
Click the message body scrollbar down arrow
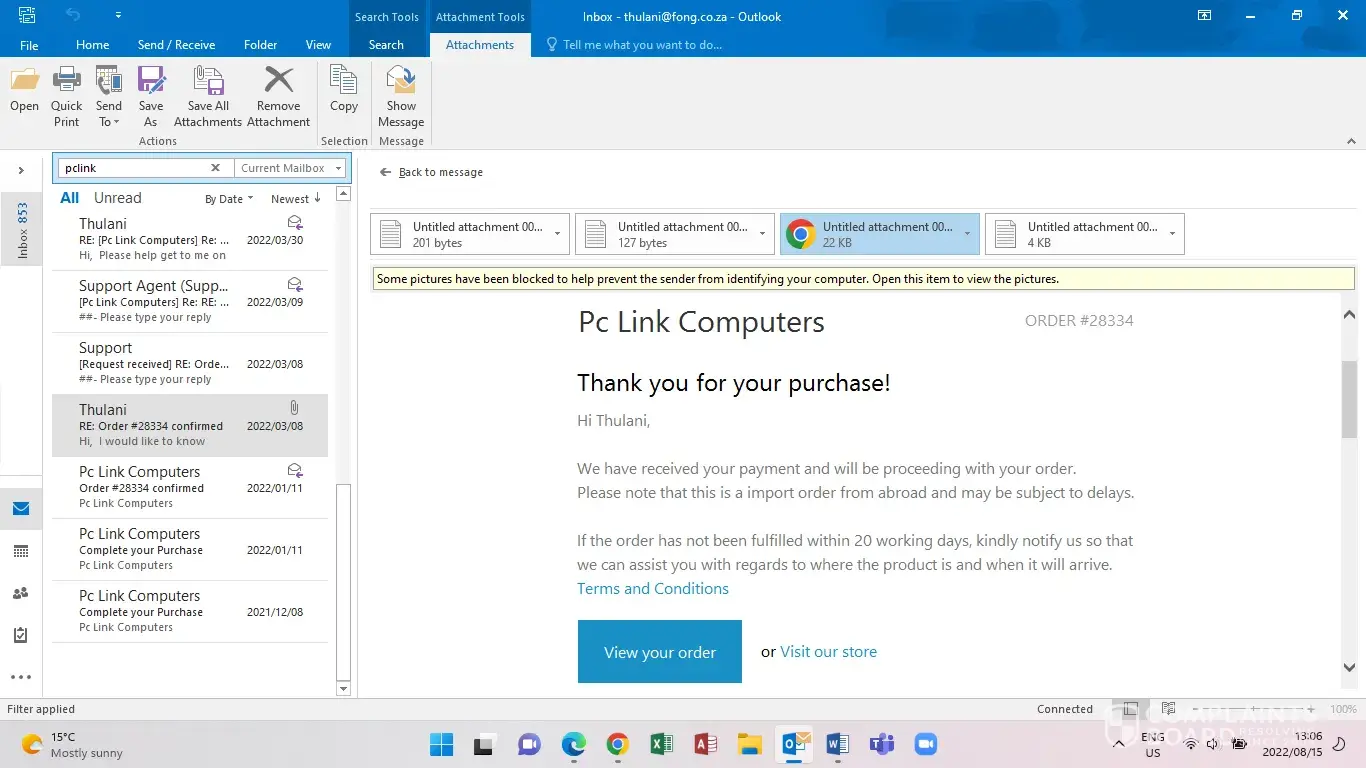(1349, 668)
